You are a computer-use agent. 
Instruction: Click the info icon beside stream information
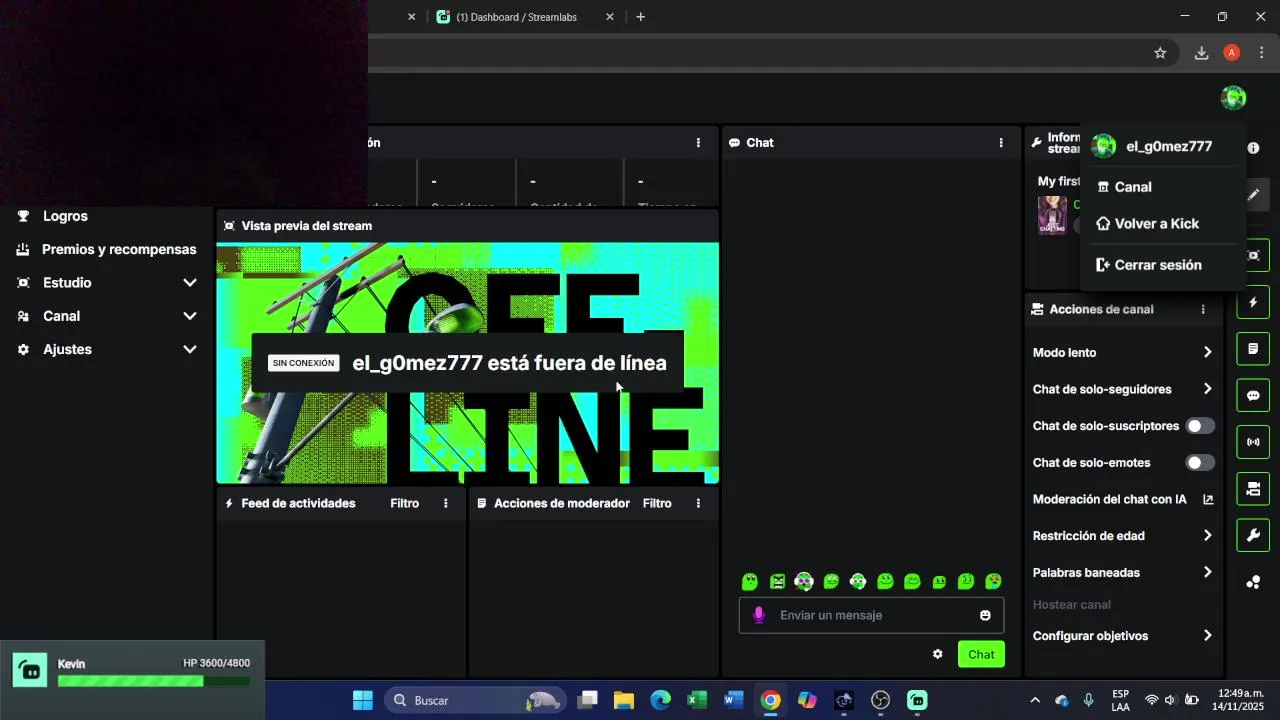(x=1253, y=148)
